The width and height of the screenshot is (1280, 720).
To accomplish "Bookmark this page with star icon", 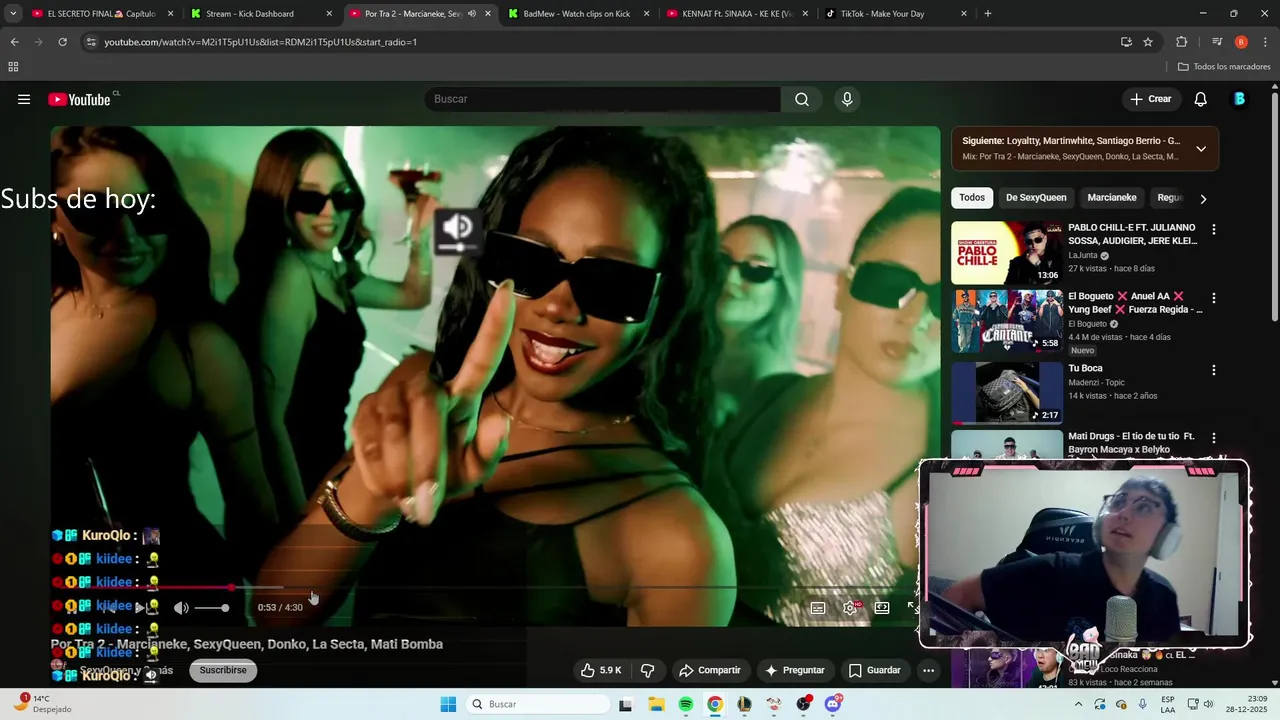I will tap(1148, 42).
